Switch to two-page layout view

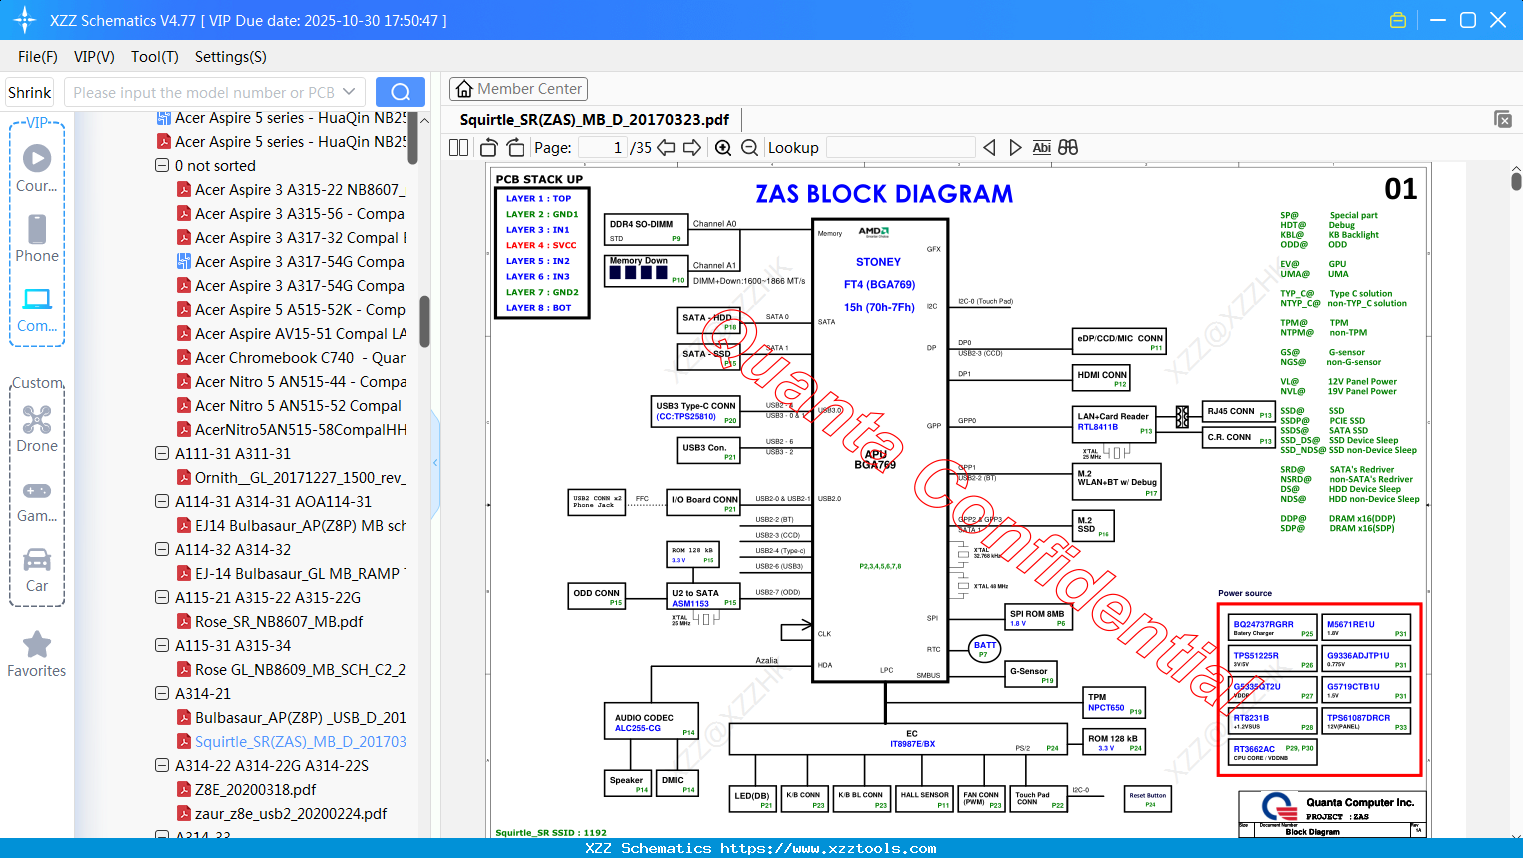[458, 148]
